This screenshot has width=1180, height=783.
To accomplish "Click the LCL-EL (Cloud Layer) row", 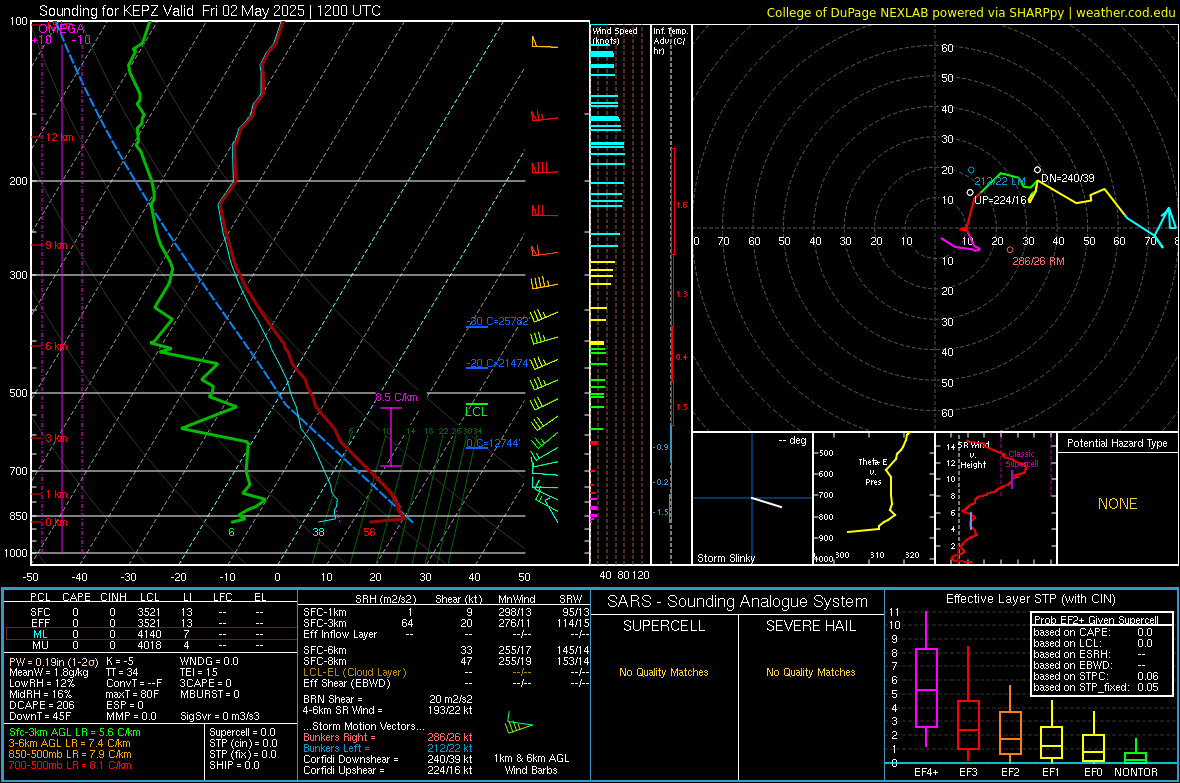I will point(446,672).
